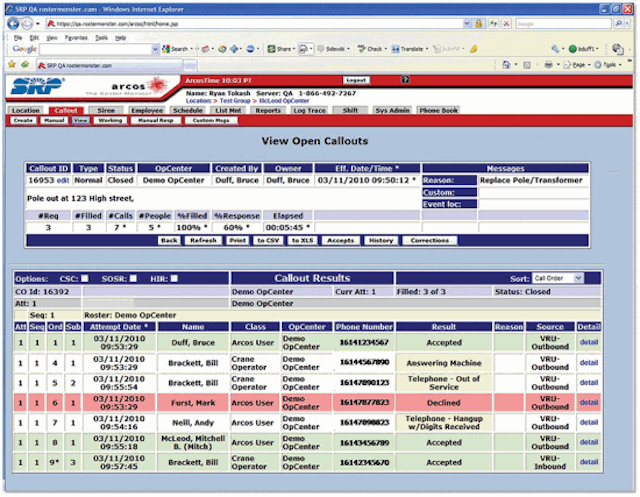Click the History button
This screenshot has height=497, width=640.
click(x=381, y=240)
